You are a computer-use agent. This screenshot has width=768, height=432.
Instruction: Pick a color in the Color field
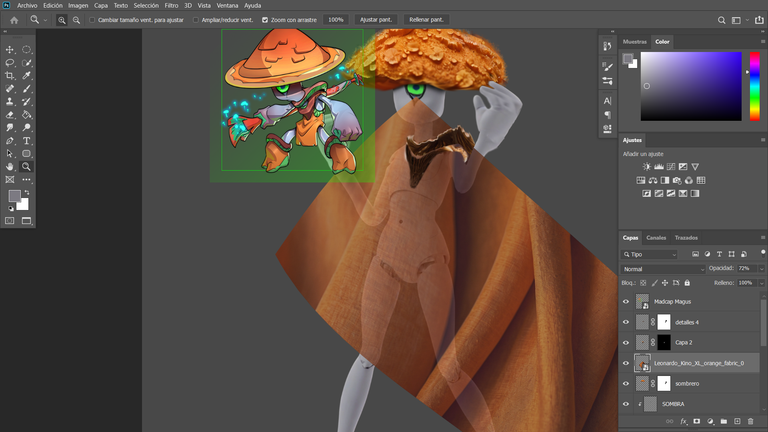click(x=691, y=86)
